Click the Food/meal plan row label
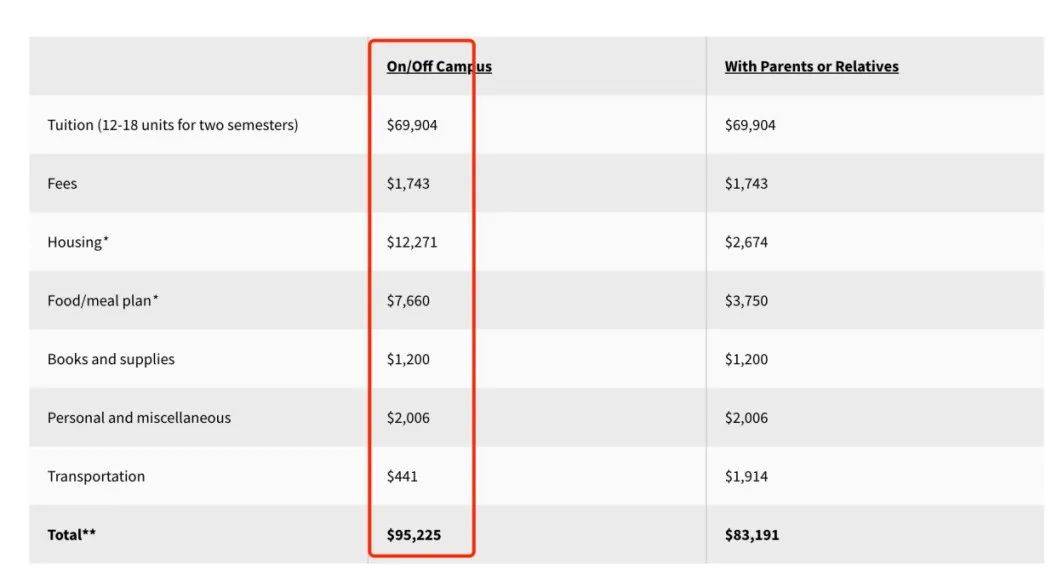The height and width of the screenshot is (574, 1058). [103, 300]
